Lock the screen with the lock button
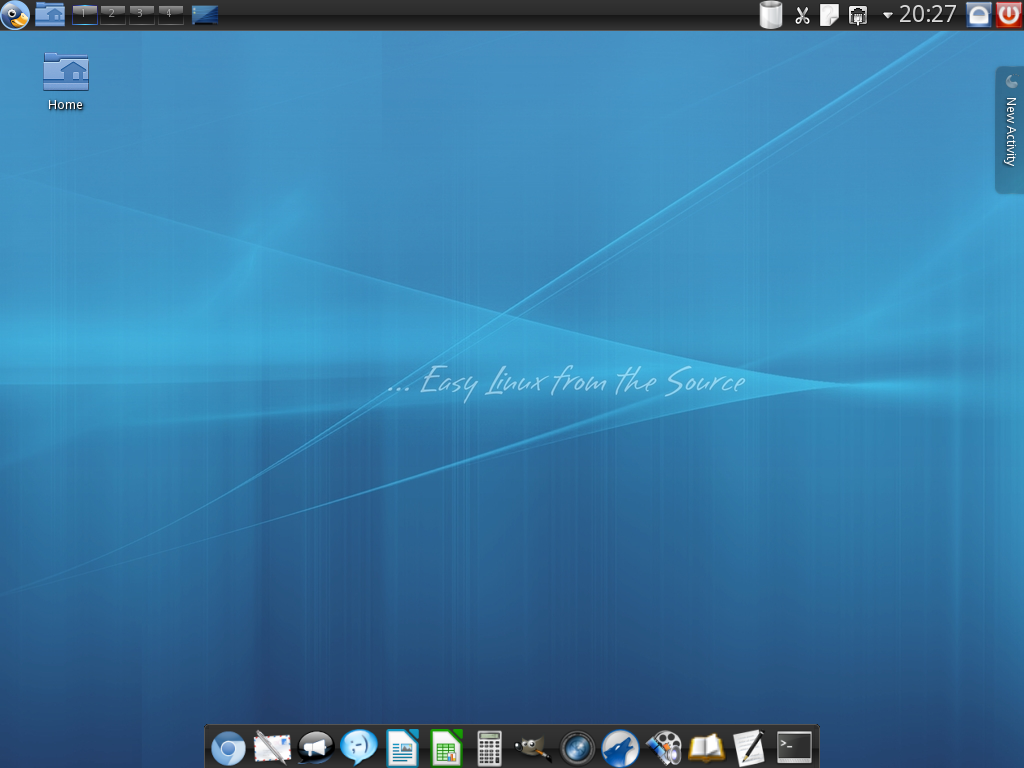This screenshot has height=768, width=1024. 978,14
